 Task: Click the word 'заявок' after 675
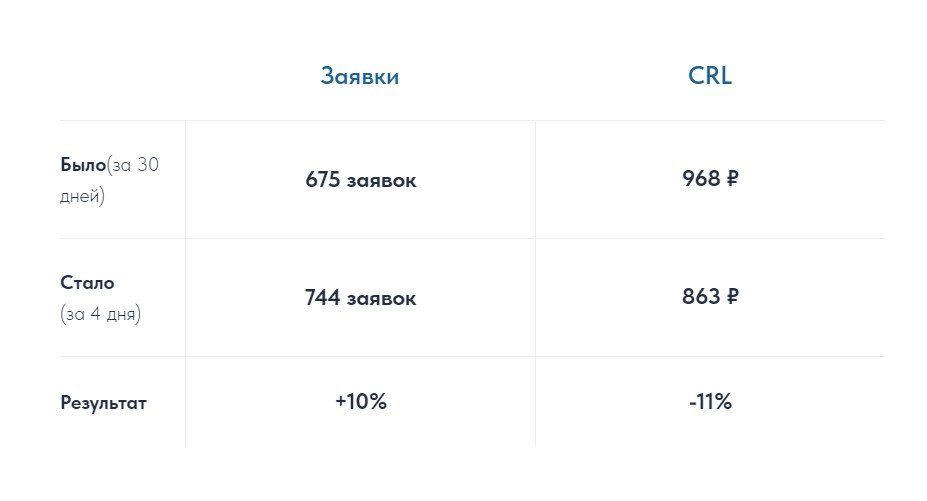(x=382, y=181)
